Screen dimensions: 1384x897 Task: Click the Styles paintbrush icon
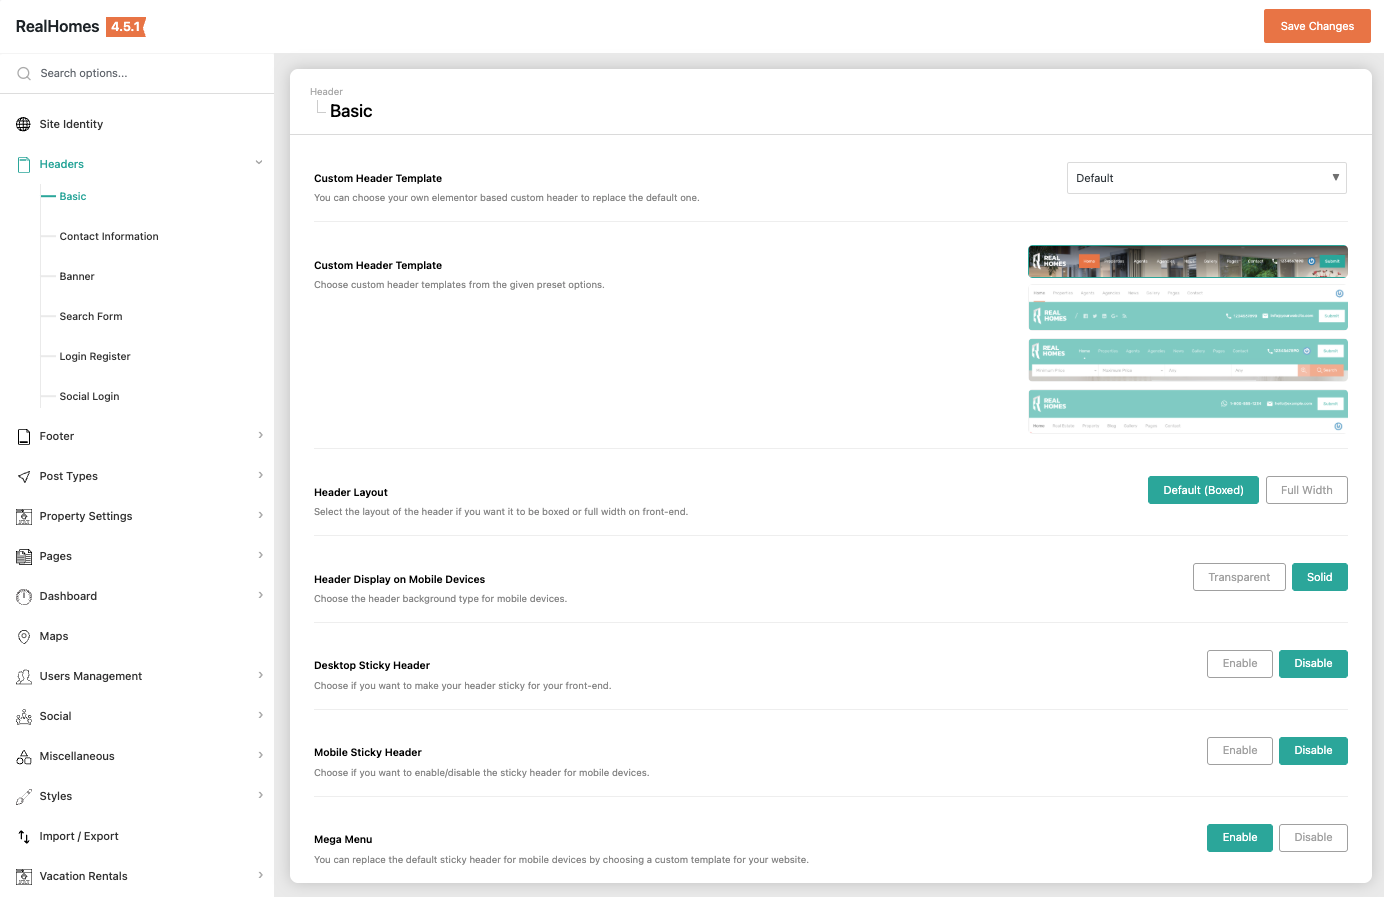tap(23, 797)
